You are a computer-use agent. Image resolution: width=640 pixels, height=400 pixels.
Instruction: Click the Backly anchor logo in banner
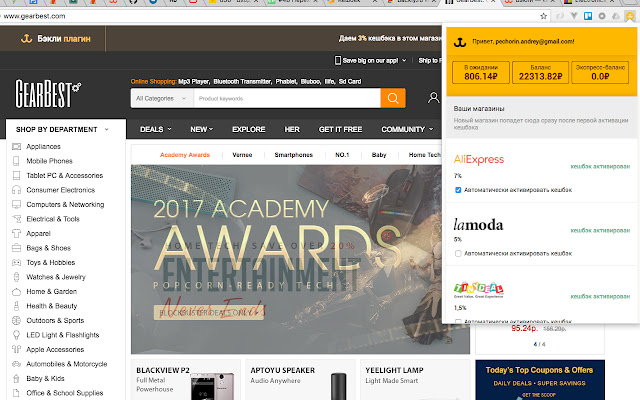27,39
